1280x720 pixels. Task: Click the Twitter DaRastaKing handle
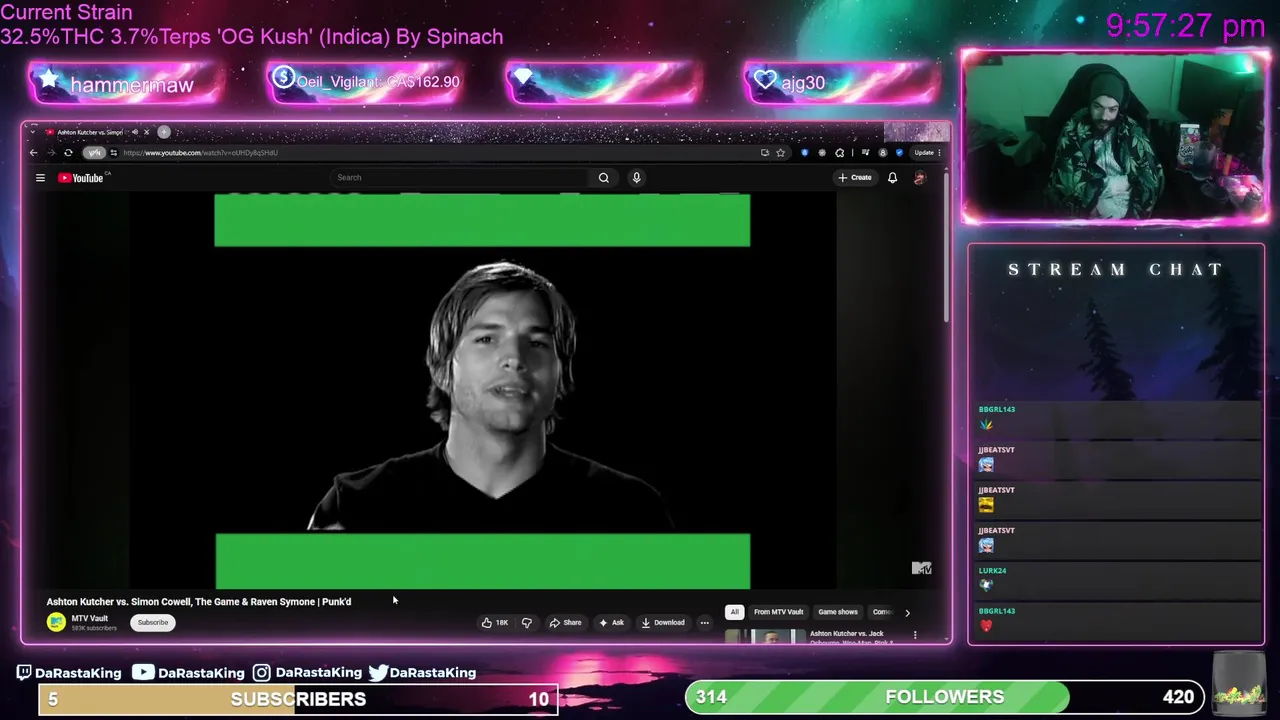432,673
